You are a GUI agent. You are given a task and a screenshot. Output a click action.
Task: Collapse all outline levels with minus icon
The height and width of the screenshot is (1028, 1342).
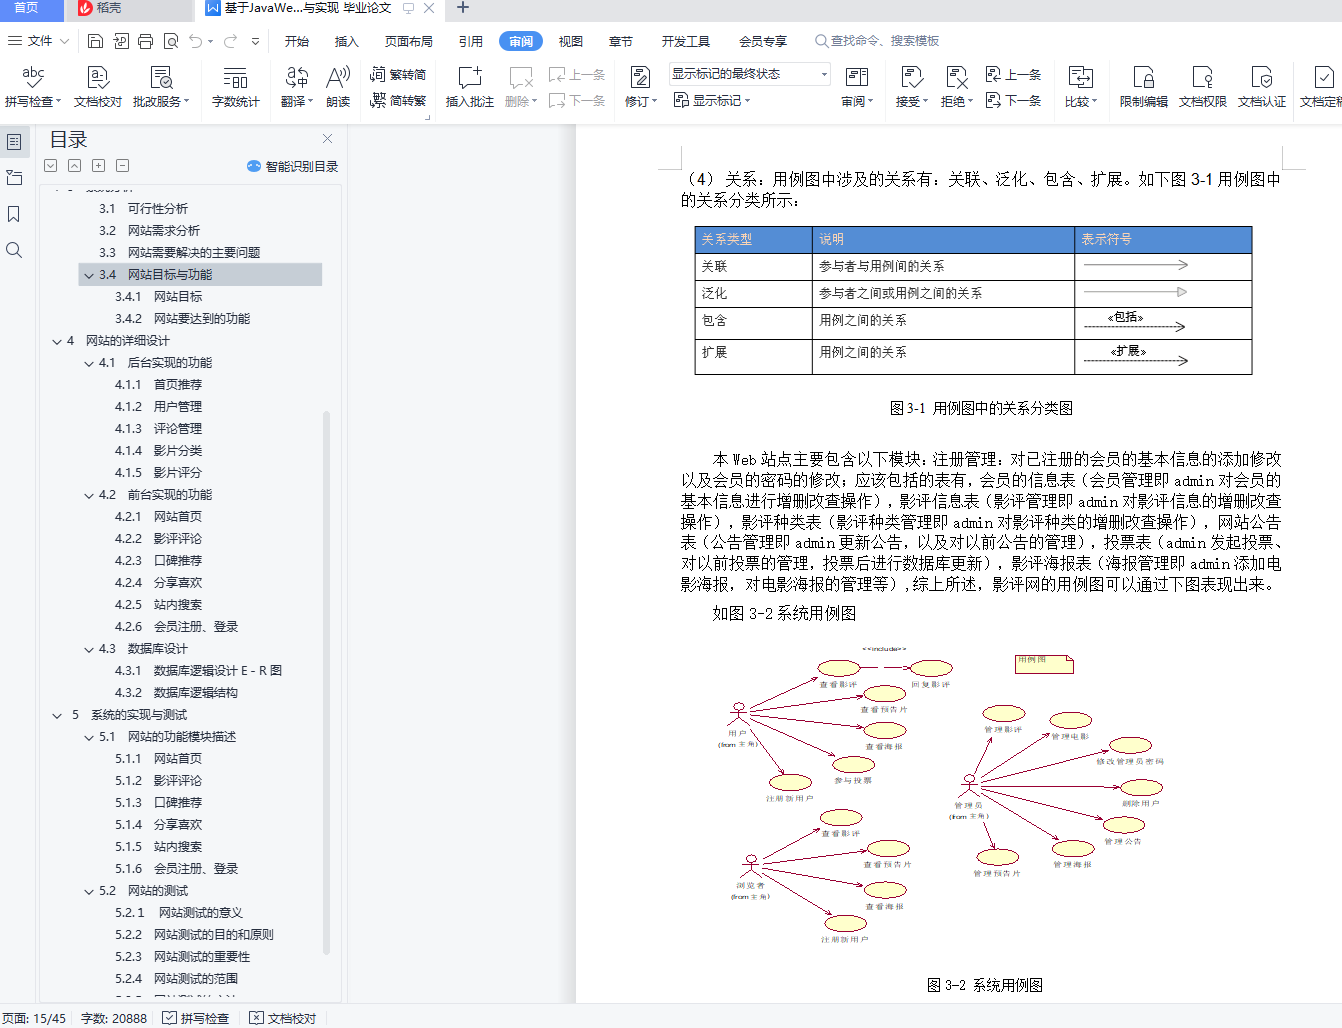pos(122,166)
